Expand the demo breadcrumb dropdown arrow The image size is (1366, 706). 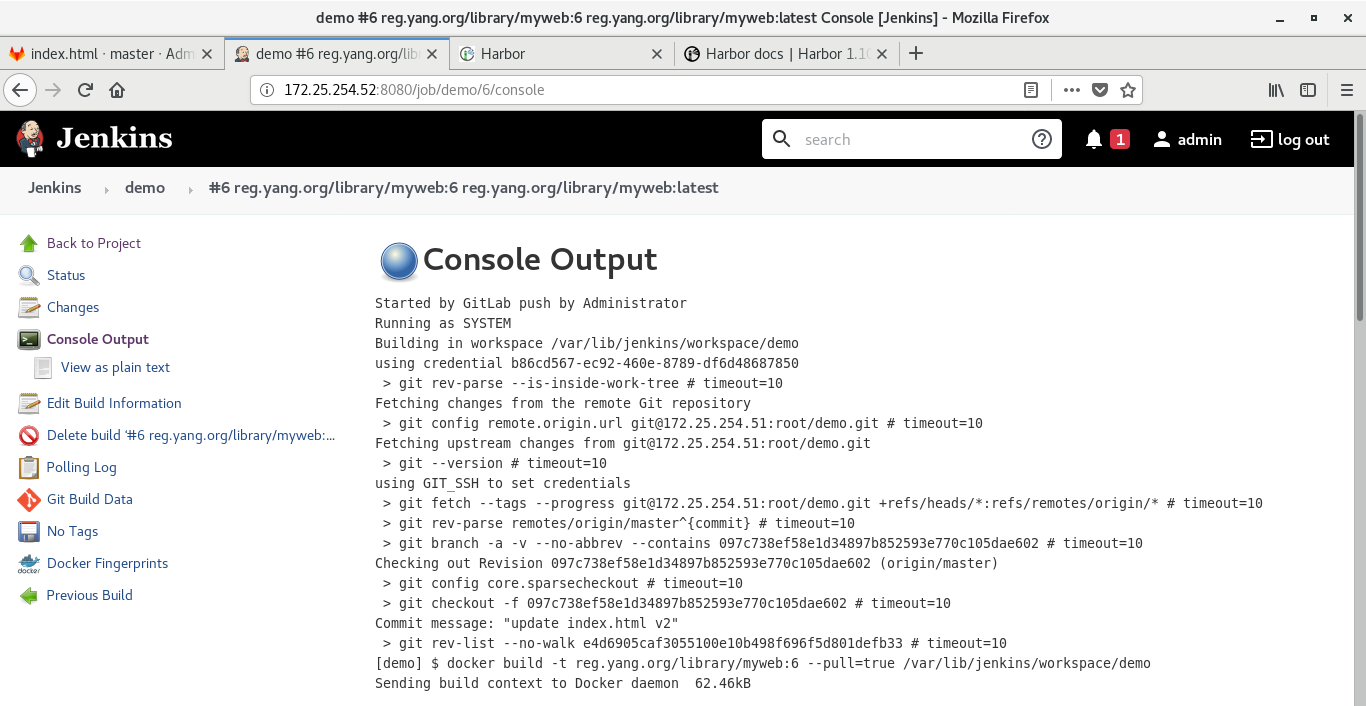pos(190,189)
